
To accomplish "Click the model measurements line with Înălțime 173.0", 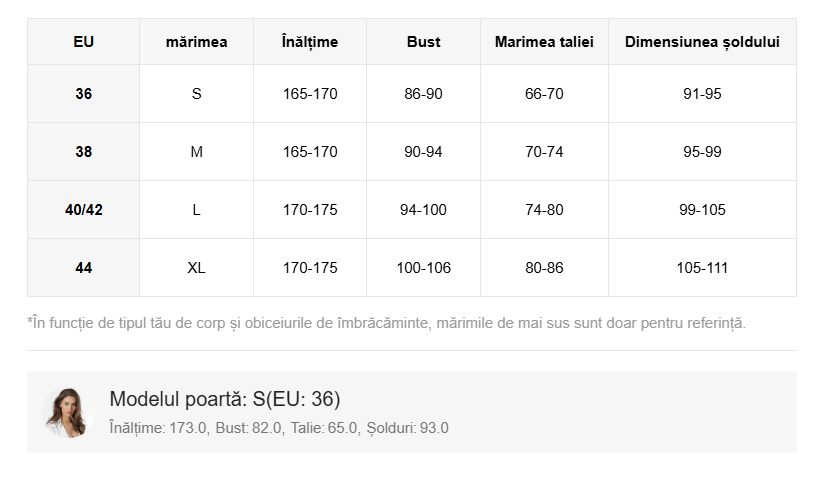I will pos(279,428).
